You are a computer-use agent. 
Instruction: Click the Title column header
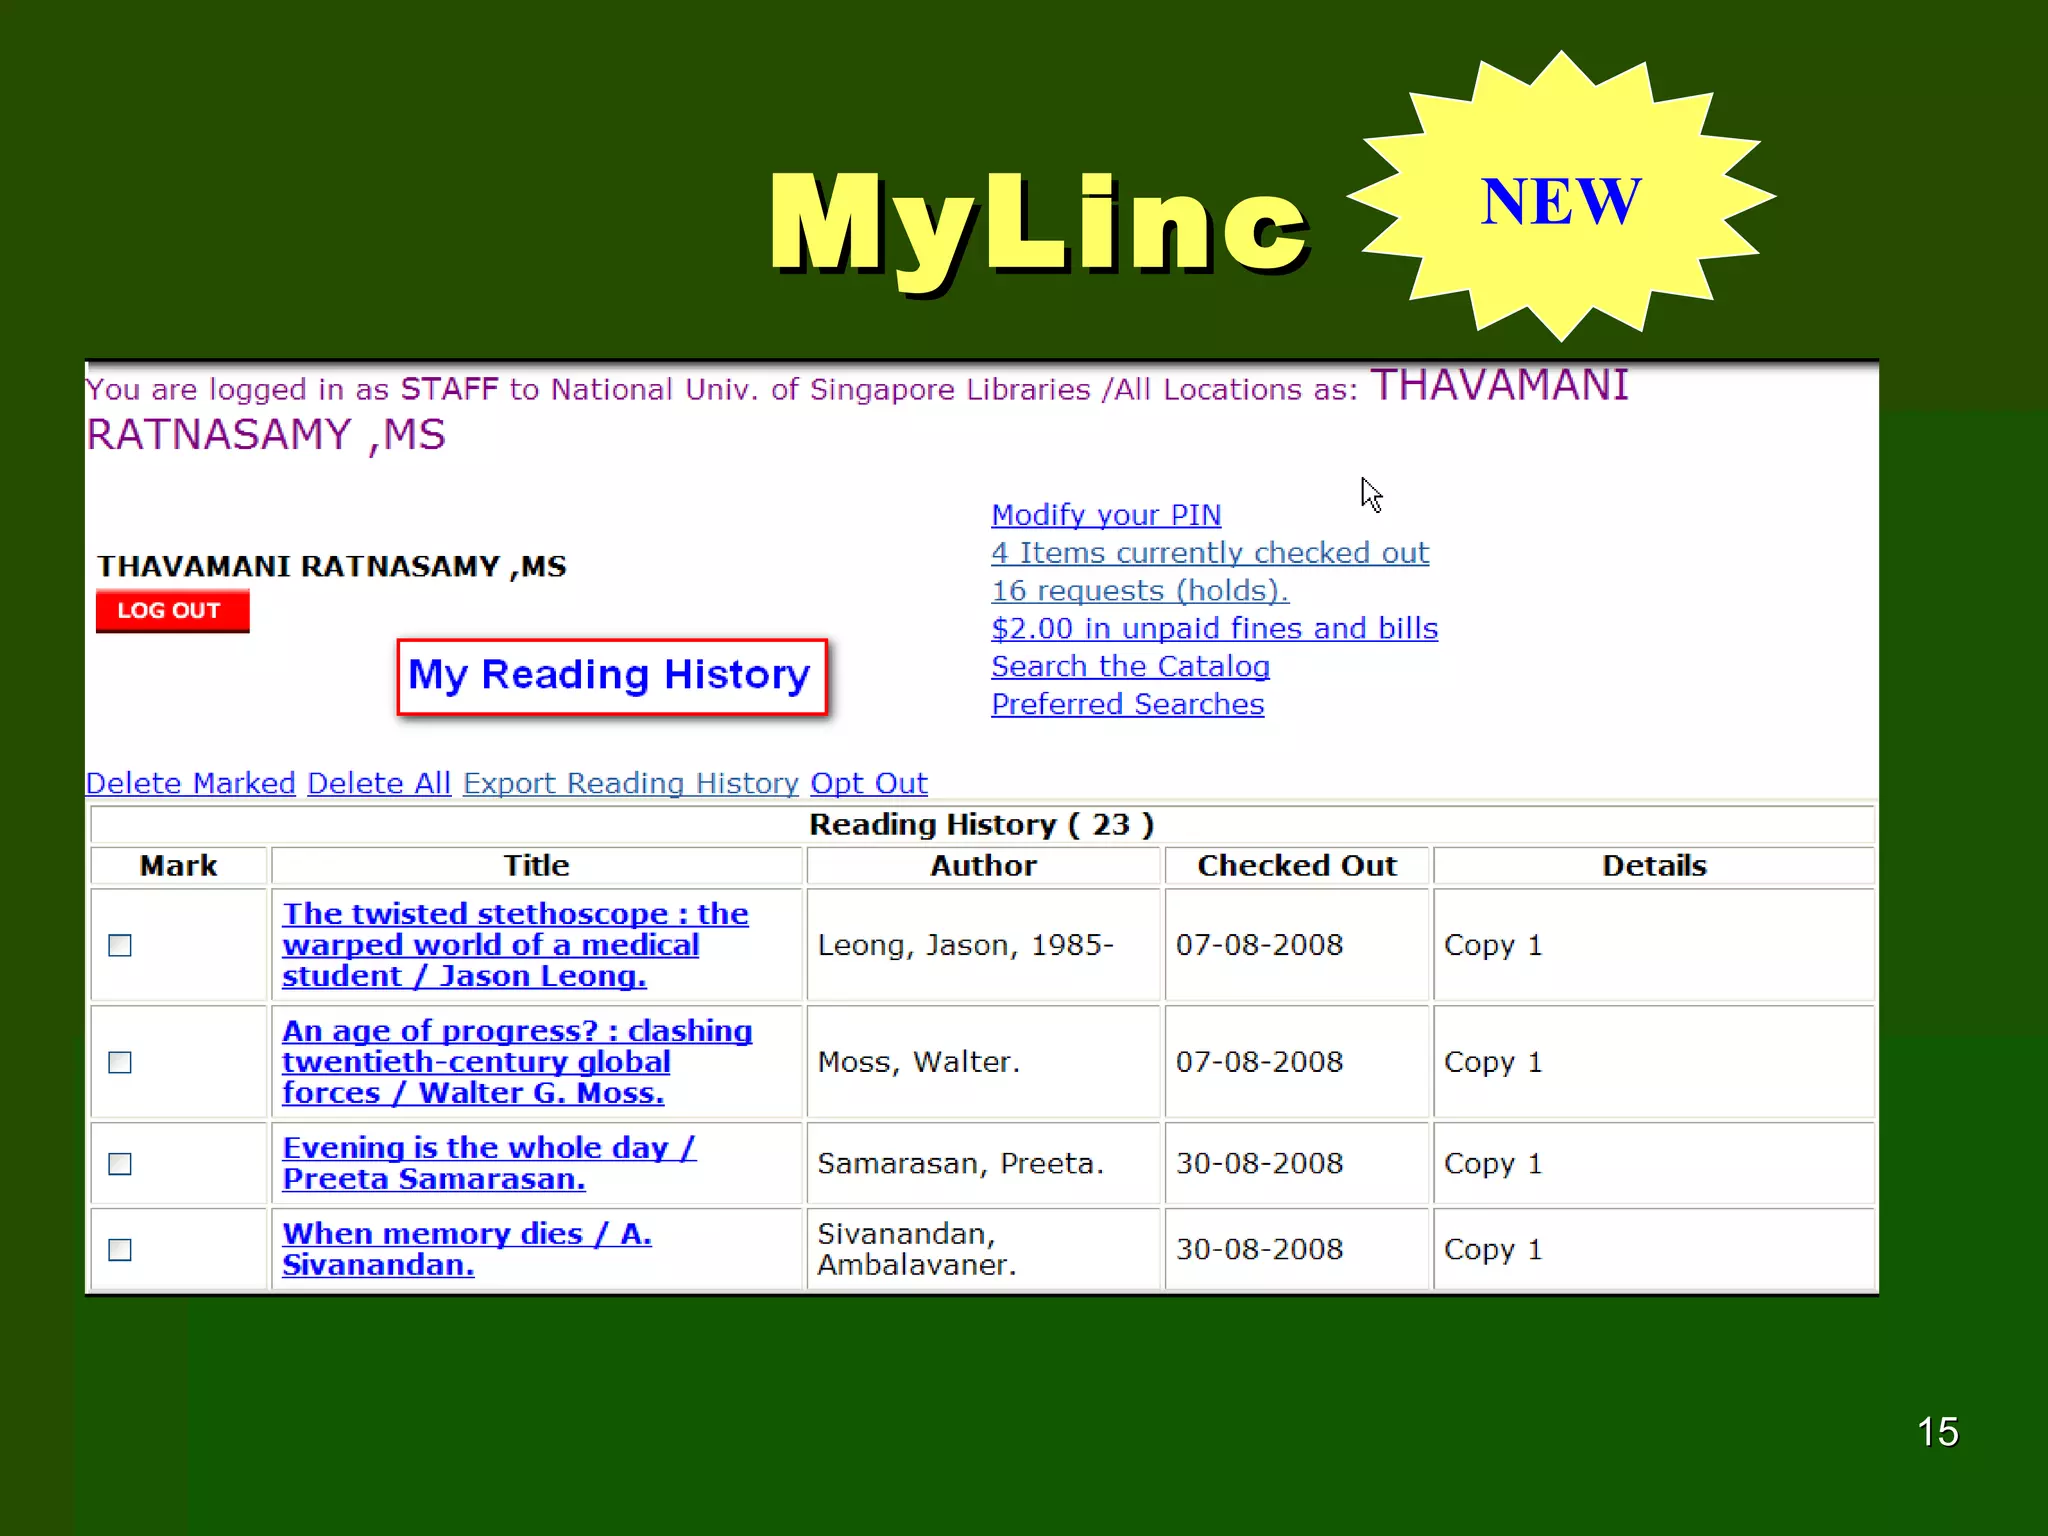click(x=536, y=866)
